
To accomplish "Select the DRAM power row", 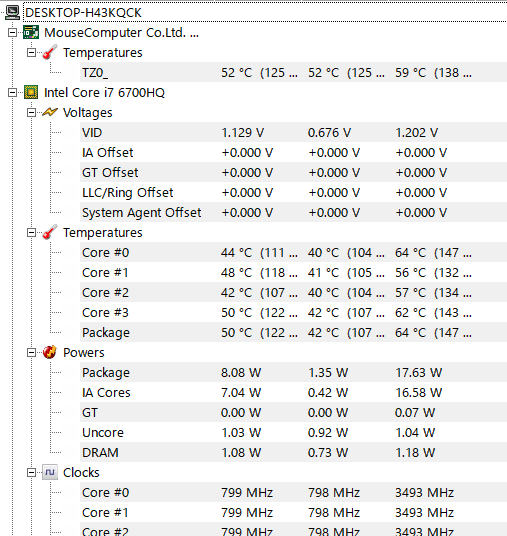I will pos(293,453).
